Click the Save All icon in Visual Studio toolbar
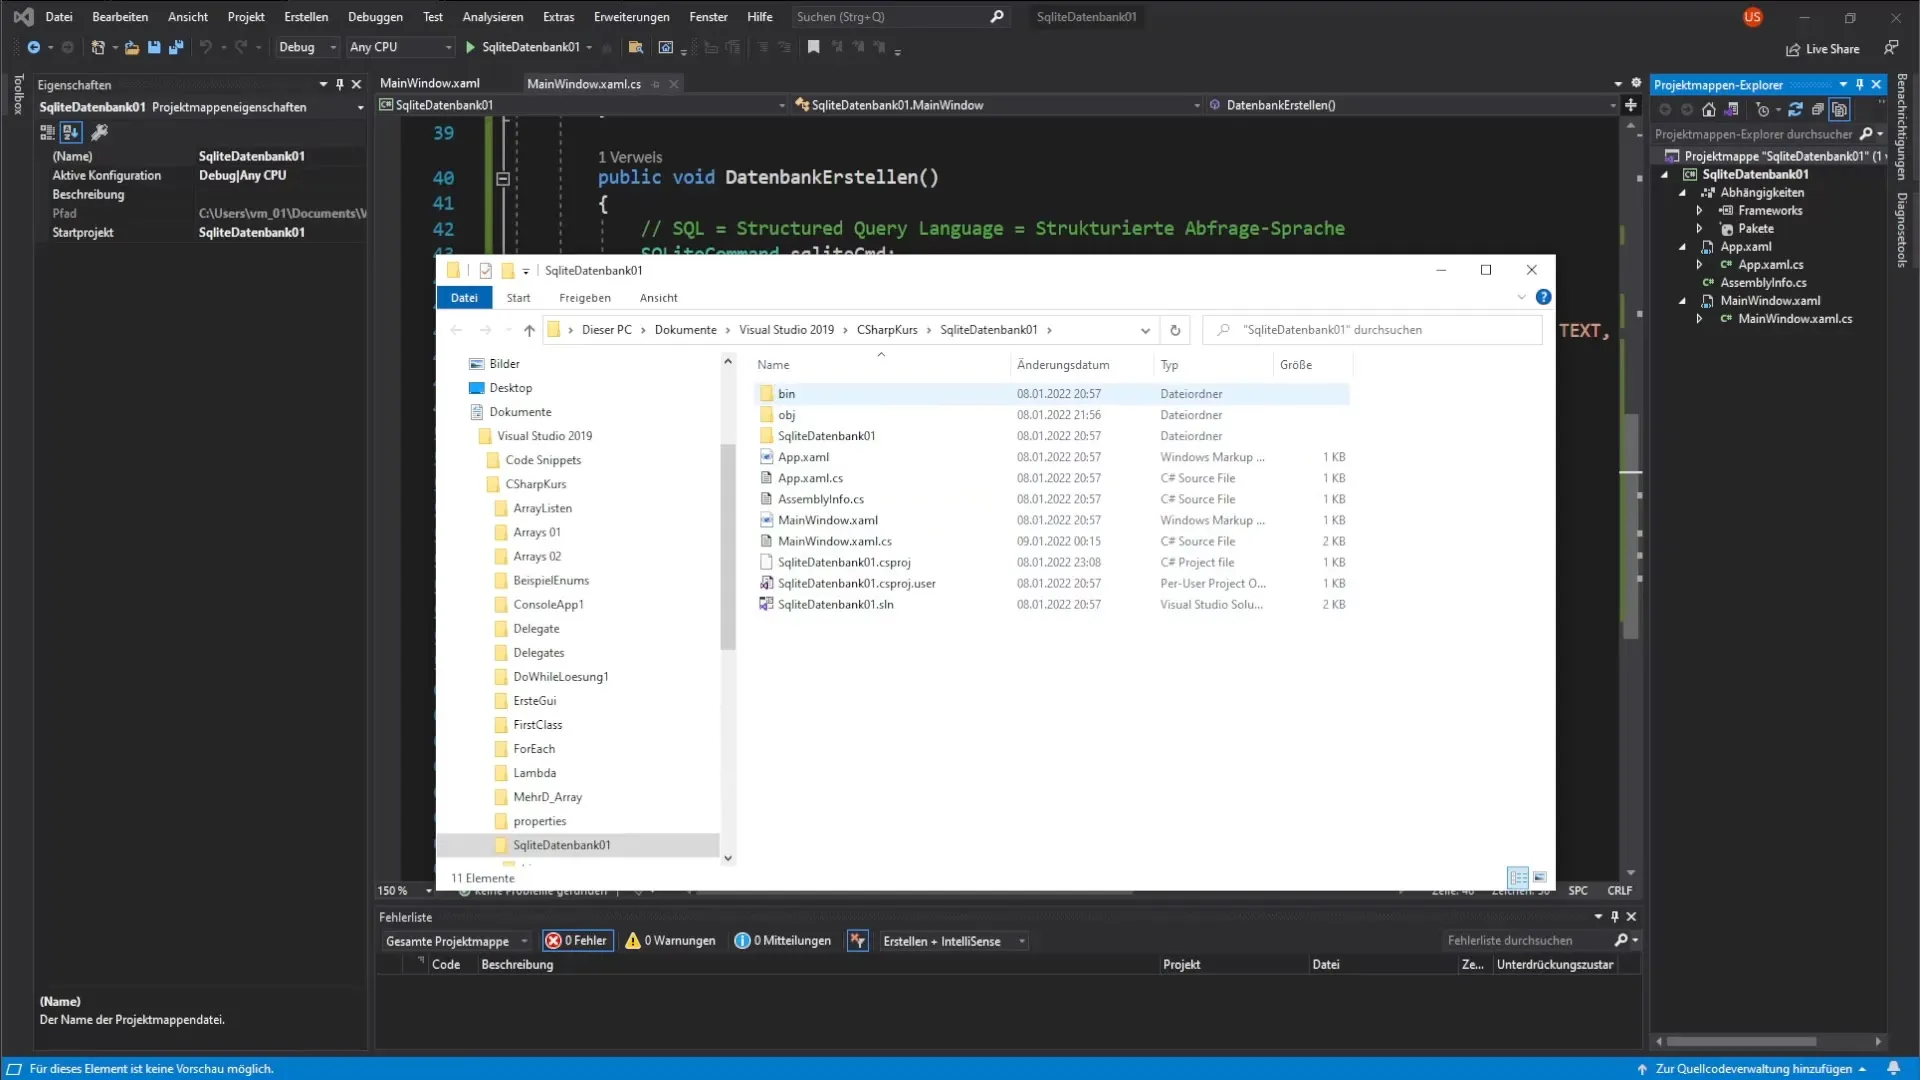This screenshot has height=1080, width=1920. click(x=176, y=47)
